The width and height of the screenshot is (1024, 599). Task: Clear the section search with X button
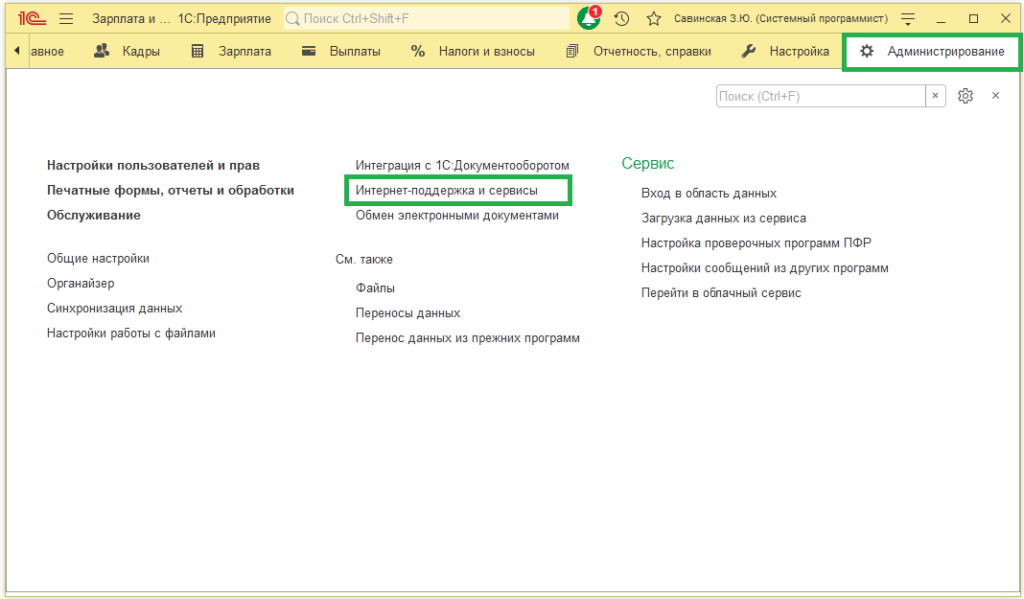tap(935, 96)
